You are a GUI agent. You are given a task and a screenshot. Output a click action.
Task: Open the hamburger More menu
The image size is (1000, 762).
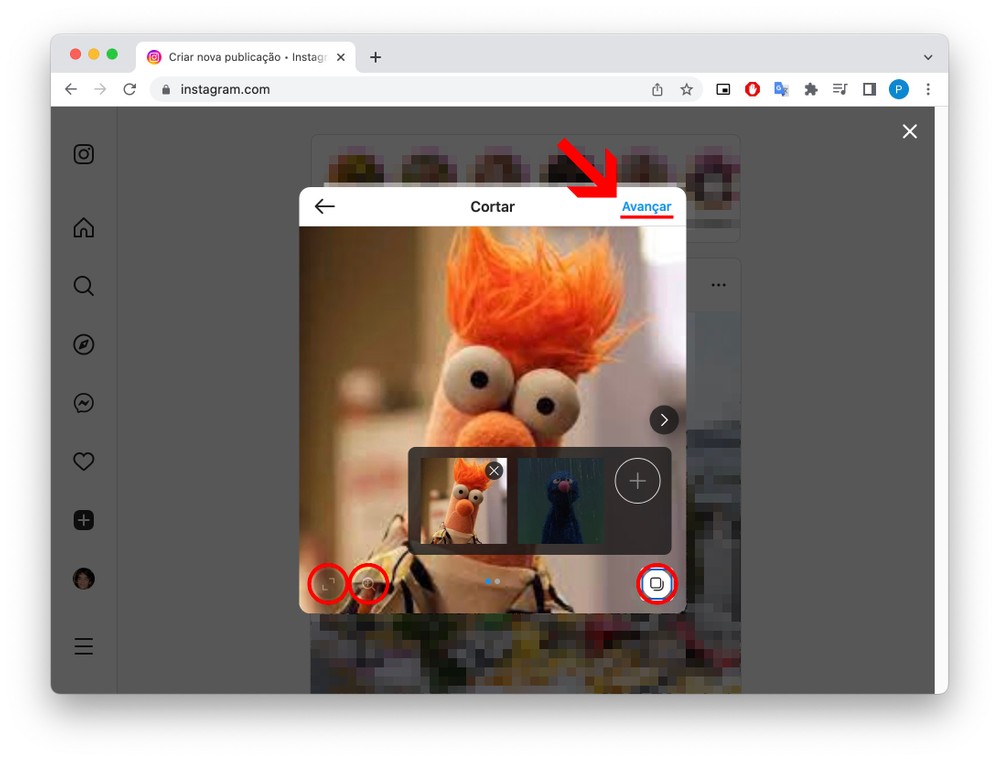tap(84, 646)
